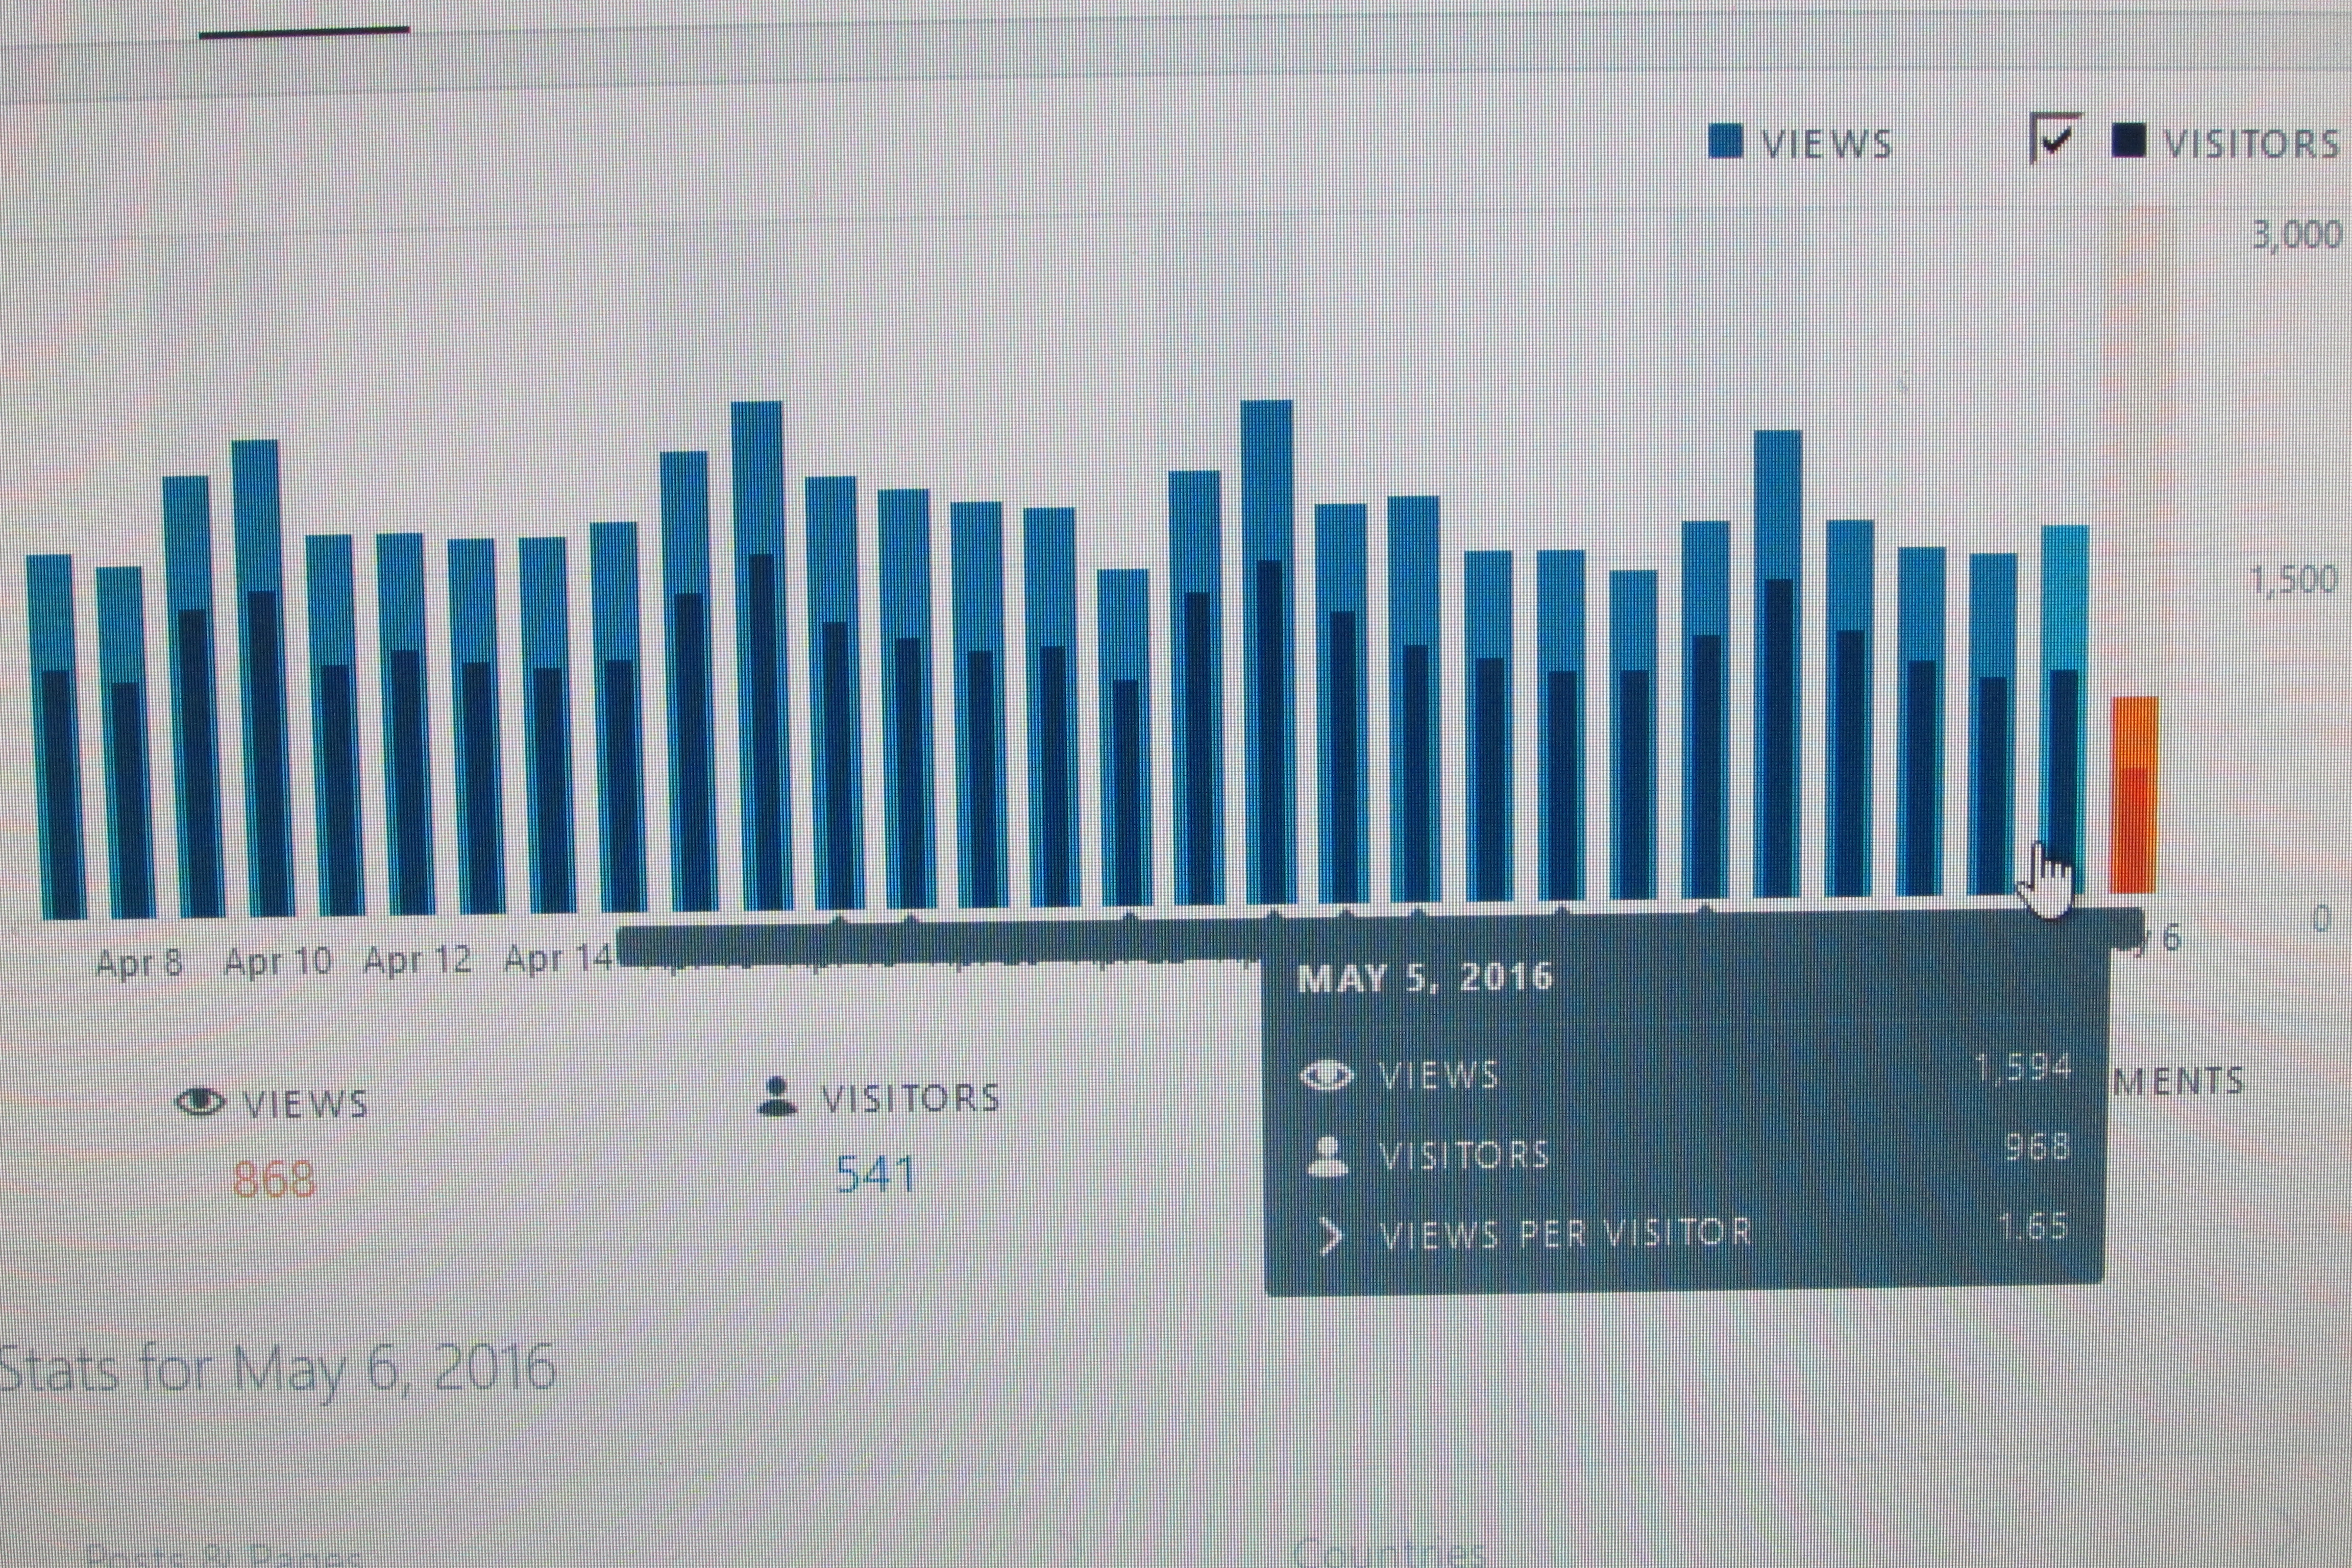This screenshot has width=2352, height=1568.
Task: Click the person icon beside Visitors stat
Action: click(x=777, y=1096)
